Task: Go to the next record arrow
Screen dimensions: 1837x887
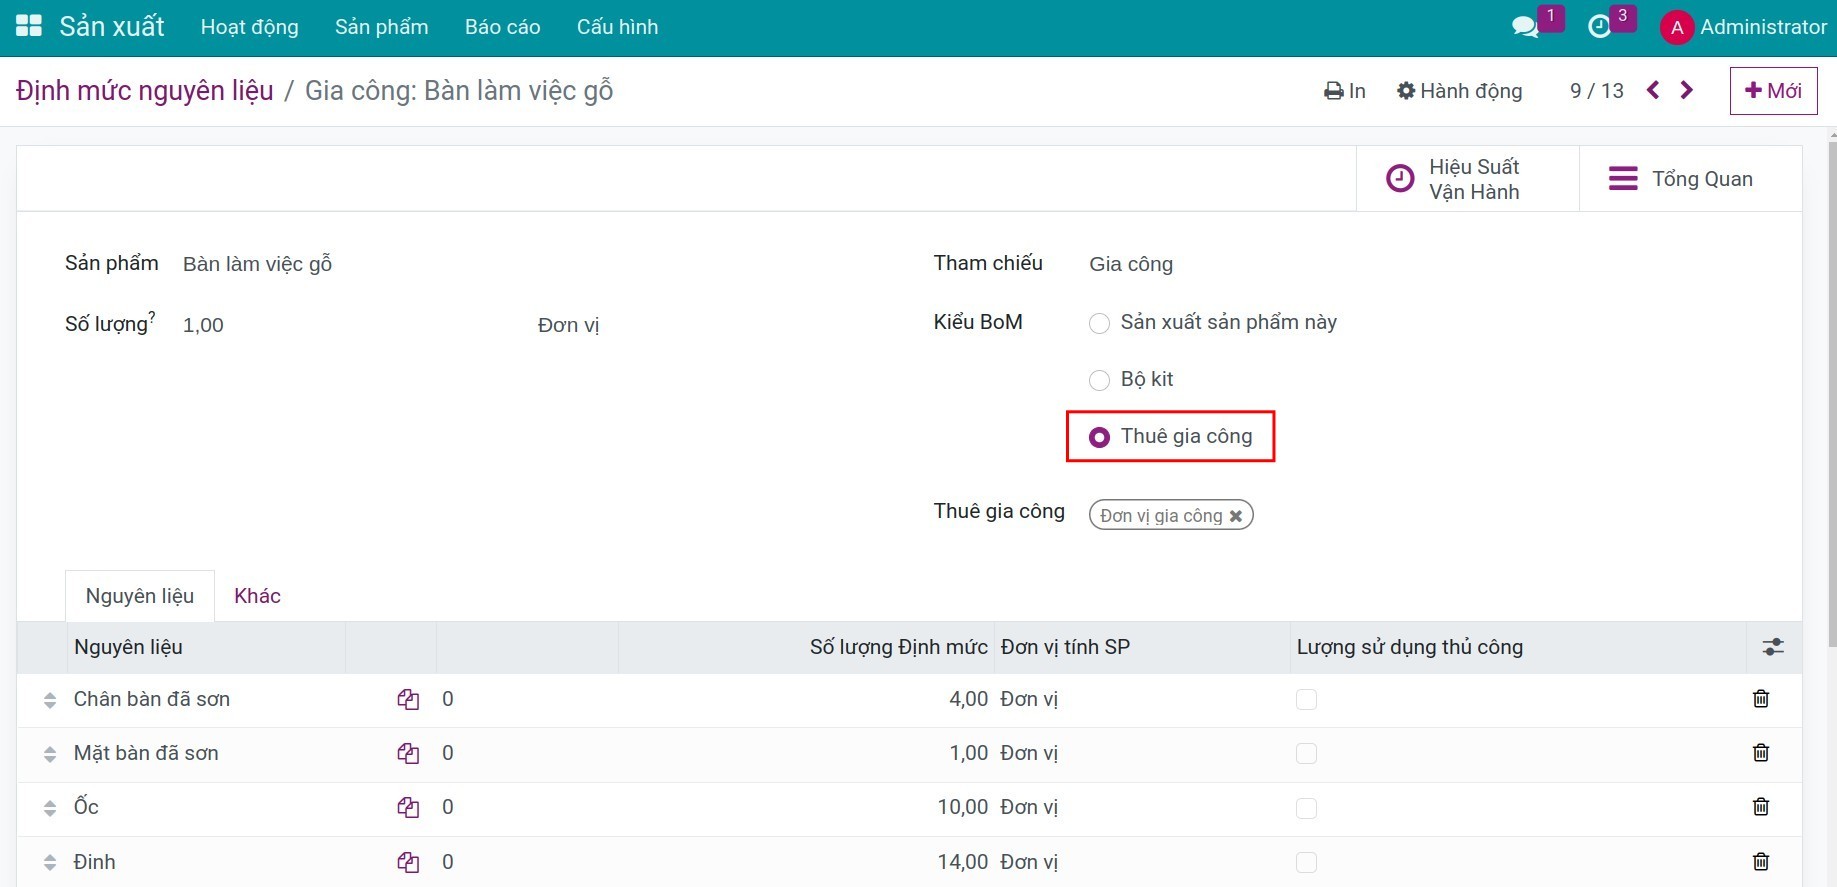Action: coord(1687,90)
